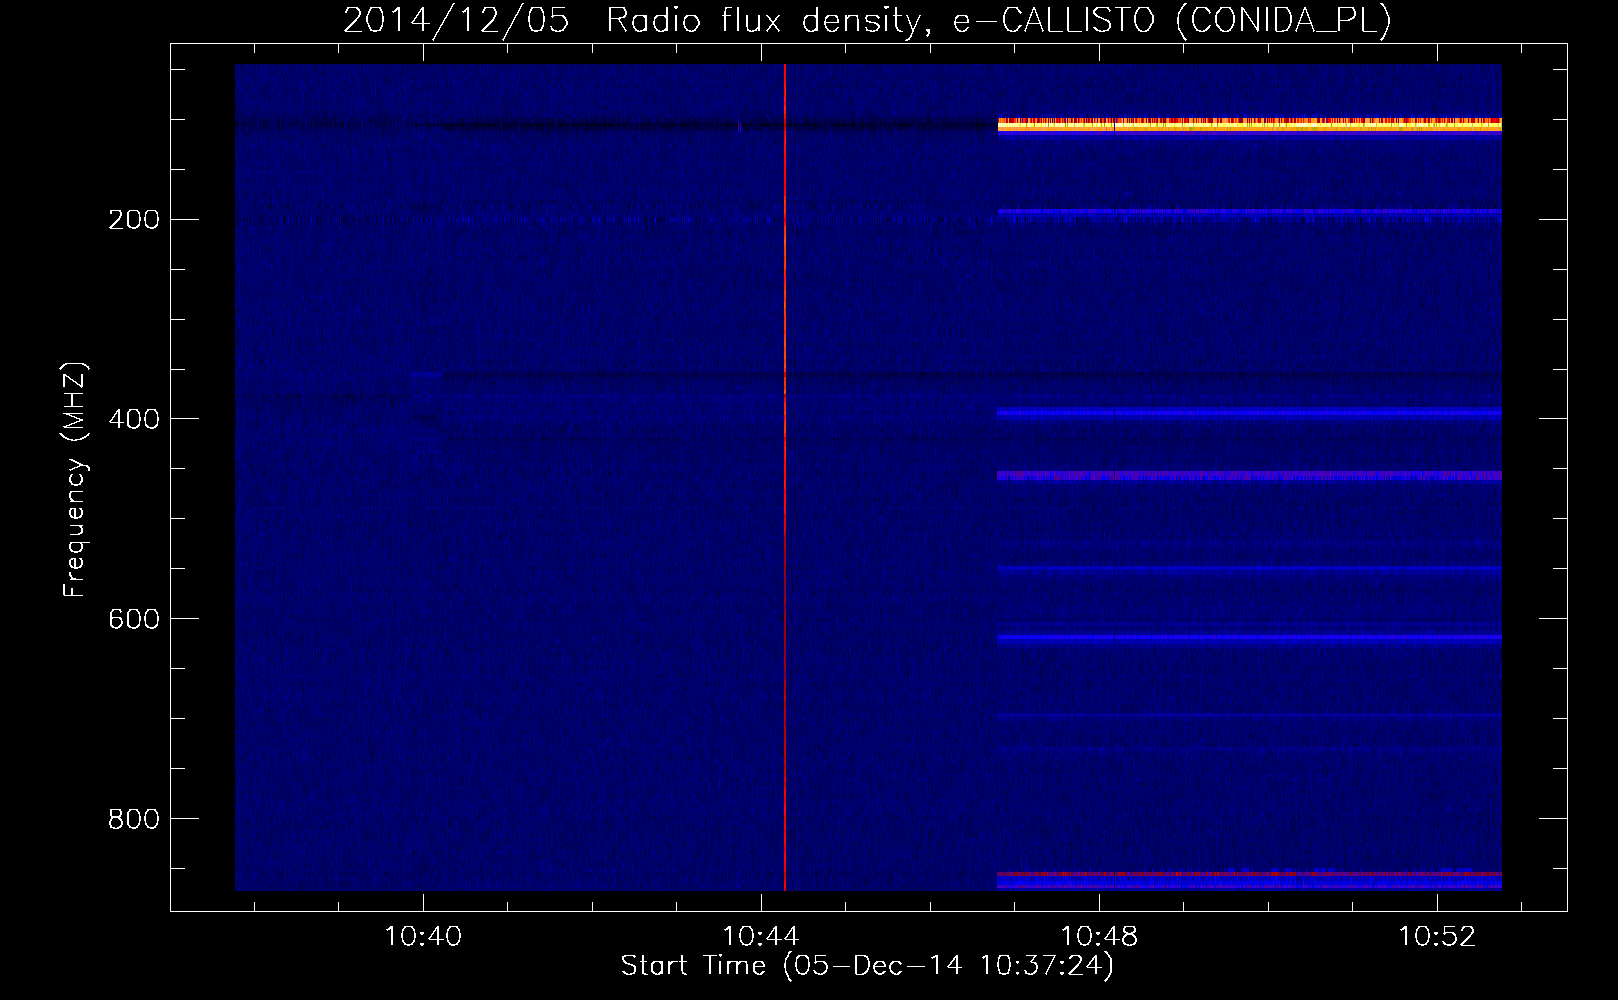Click the 200 frequency tick label
Image resolution: width=1618 pixels, height=1000 pixels.
133,220
